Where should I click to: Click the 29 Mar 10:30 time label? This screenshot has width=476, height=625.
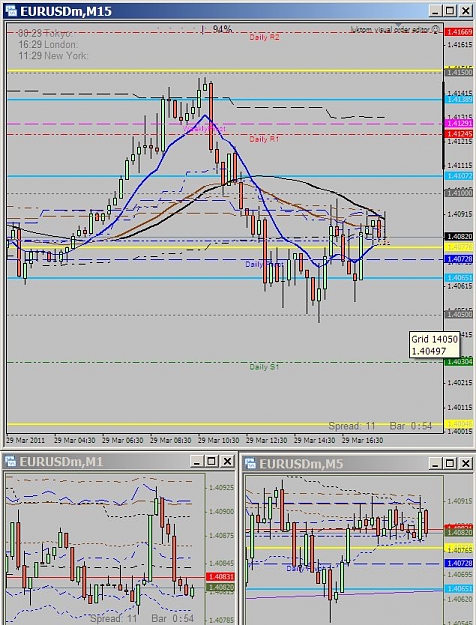218,440
